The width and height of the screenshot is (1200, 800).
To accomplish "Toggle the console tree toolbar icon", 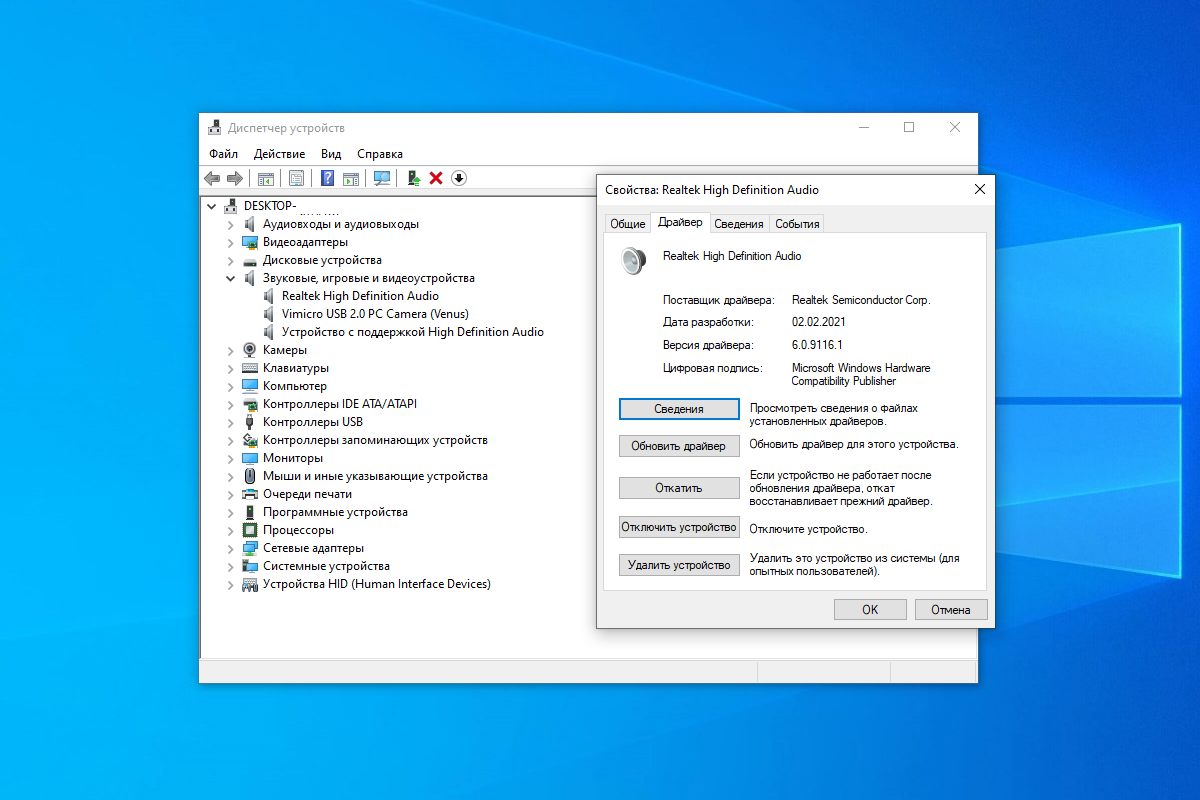I will click(x=266, y=178).
